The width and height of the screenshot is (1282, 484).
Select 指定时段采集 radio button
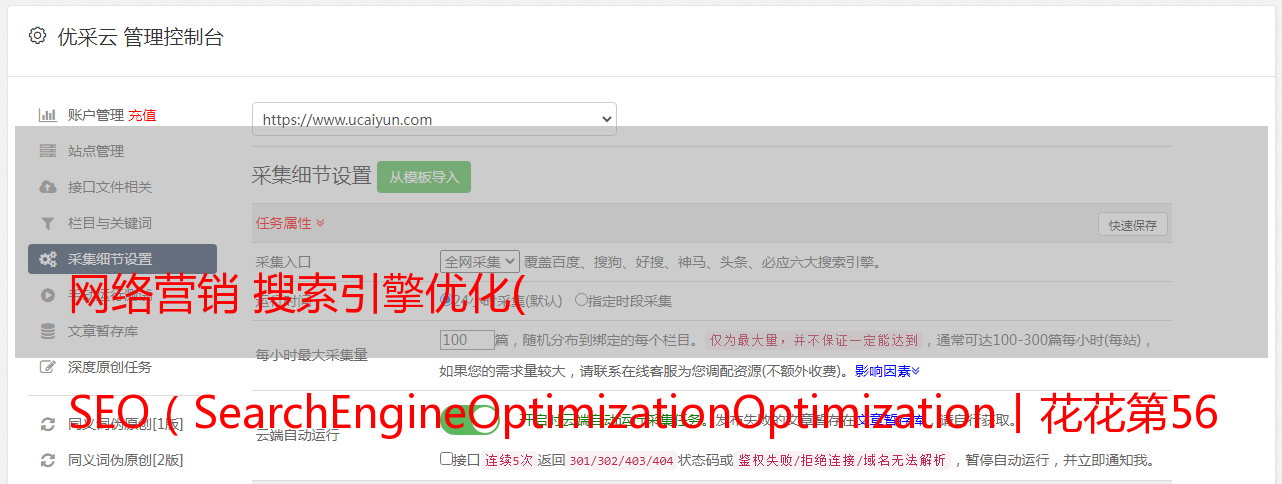click(581, 299)
